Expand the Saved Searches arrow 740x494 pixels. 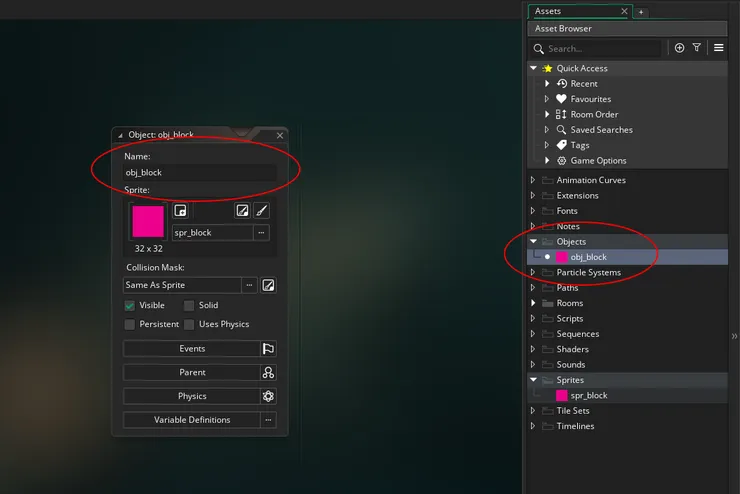click(x=547, y=129)
